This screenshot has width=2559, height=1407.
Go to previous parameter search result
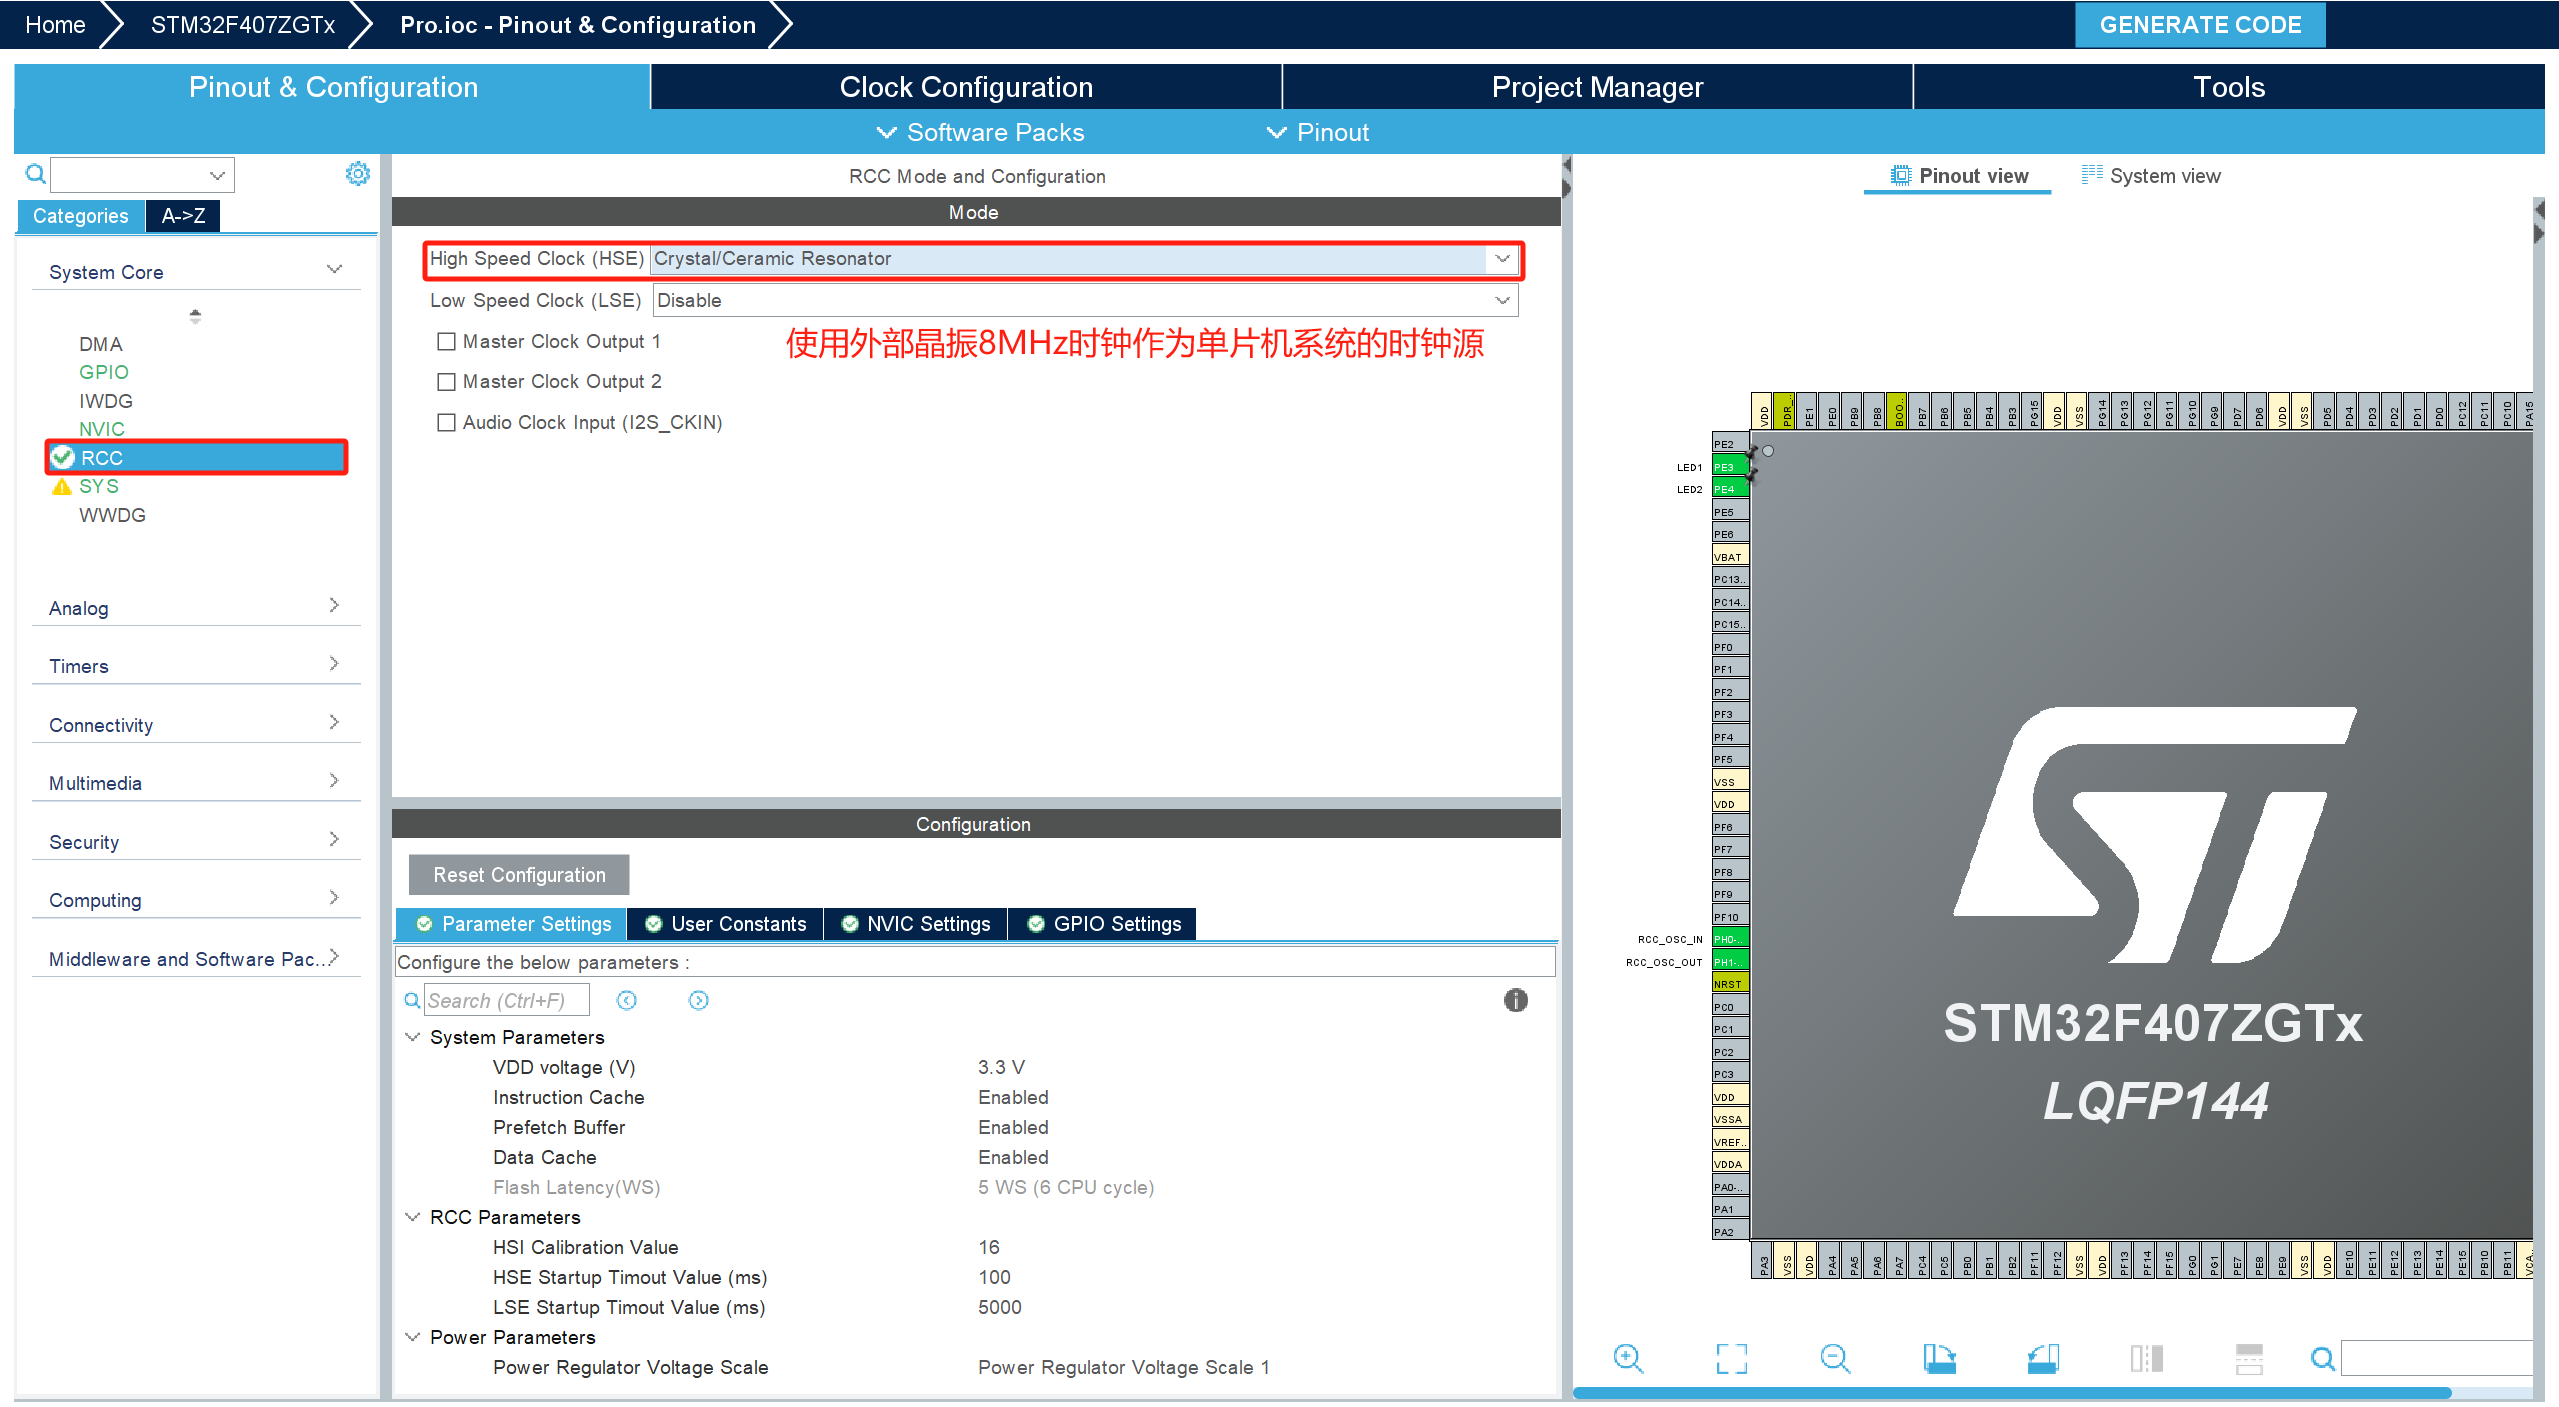pos(627,1000)
